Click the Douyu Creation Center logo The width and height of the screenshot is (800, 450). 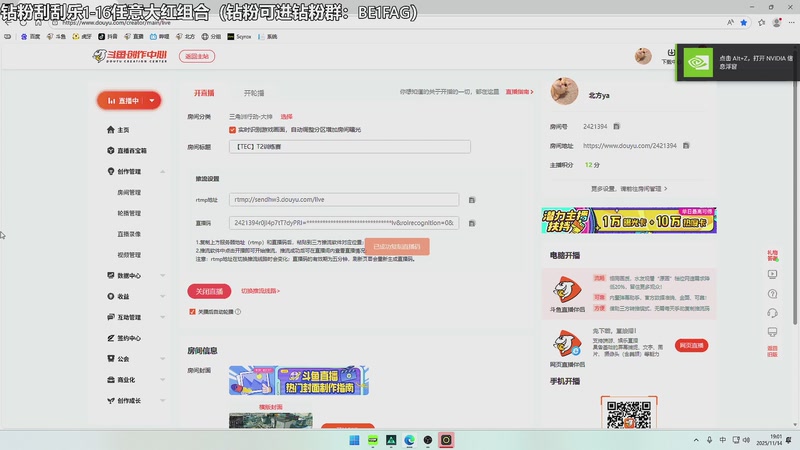130,56
